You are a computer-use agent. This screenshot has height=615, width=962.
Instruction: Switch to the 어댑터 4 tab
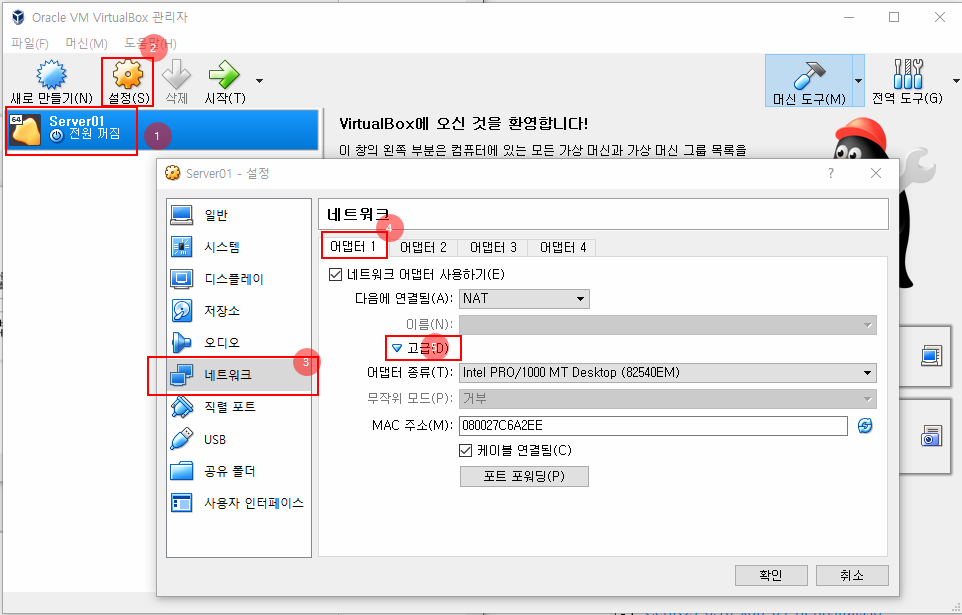point(563,247)
